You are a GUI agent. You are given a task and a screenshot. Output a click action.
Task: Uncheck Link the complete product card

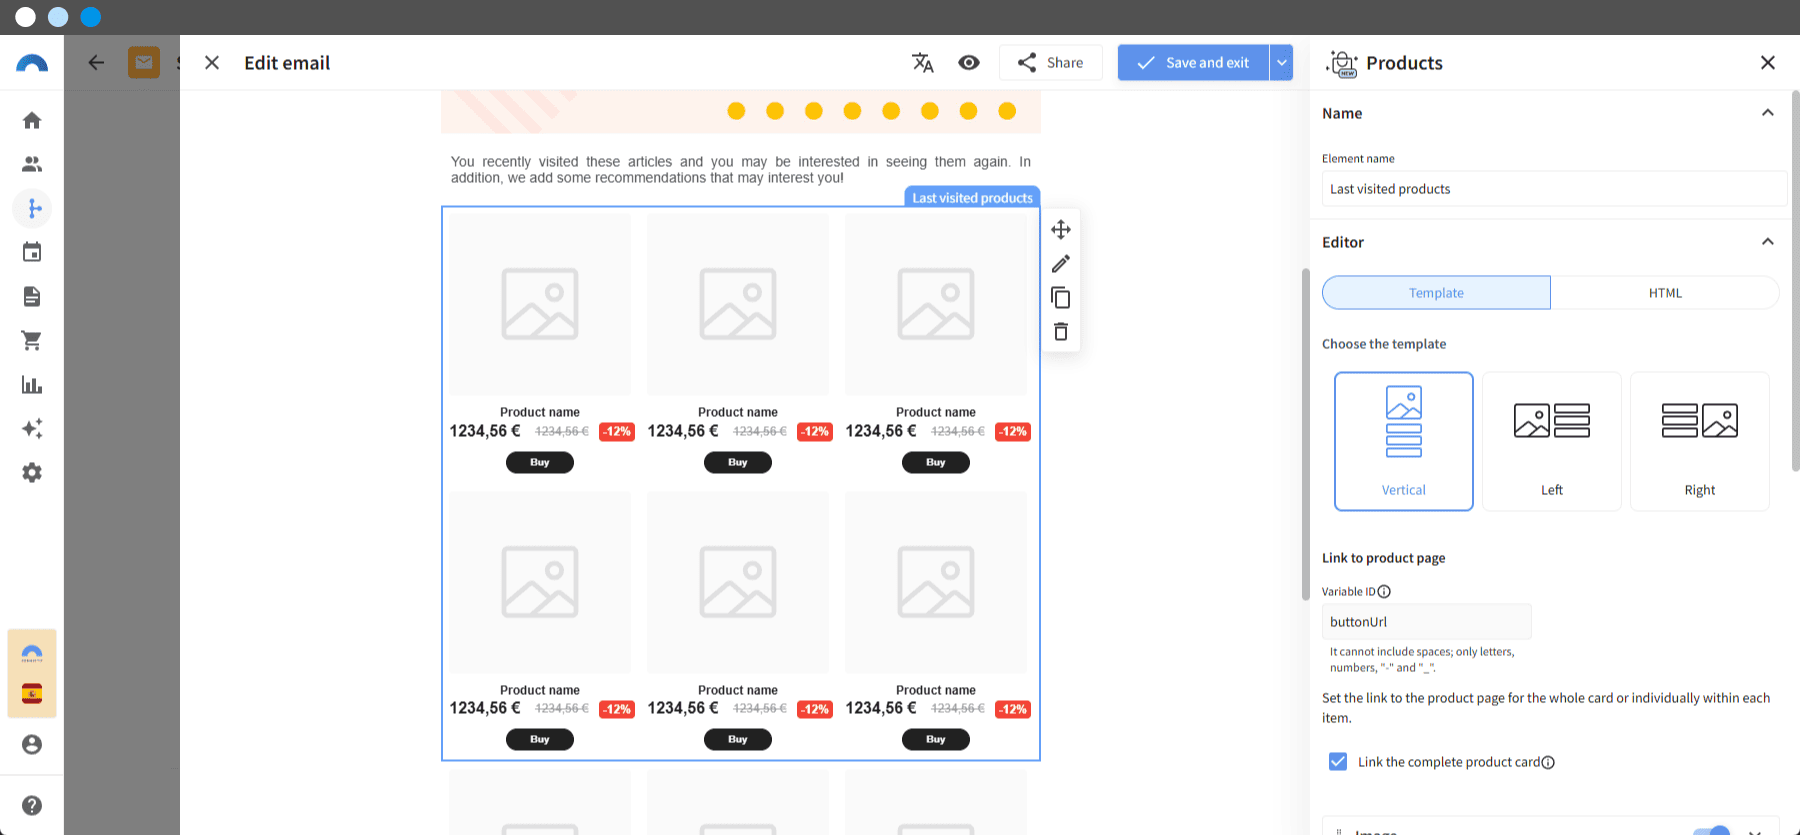click(x=1338, y=762)
